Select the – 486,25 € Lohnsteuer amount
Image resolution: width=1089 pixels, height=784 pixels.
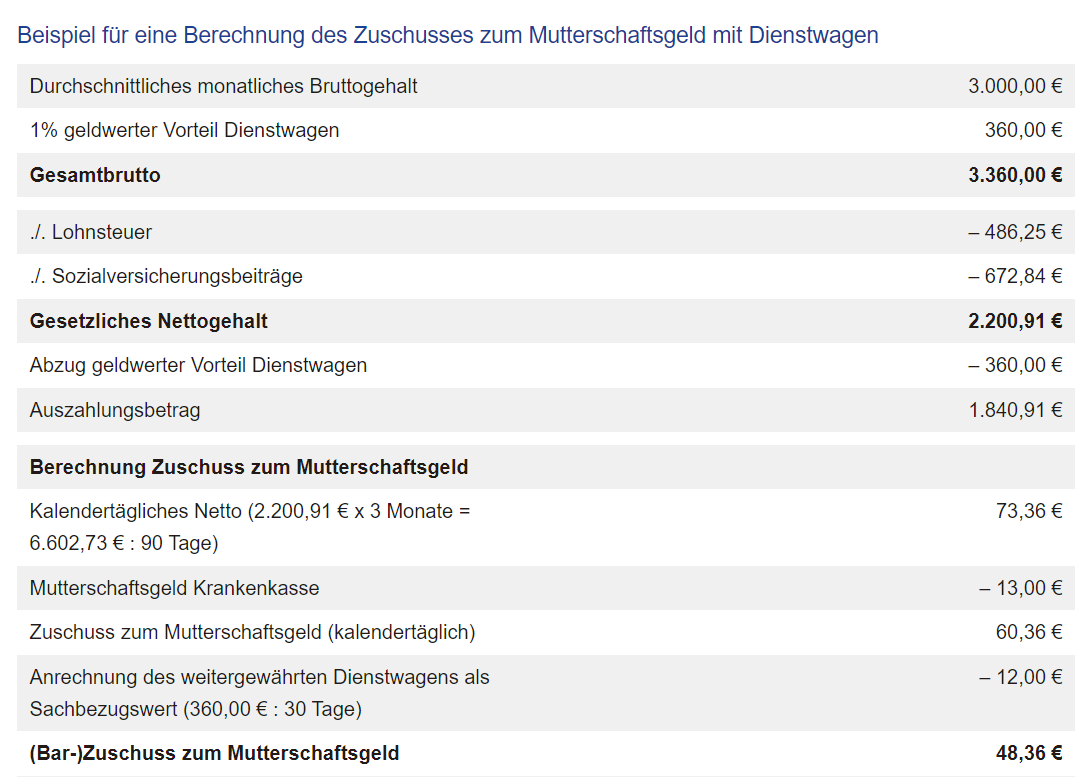1014,232
